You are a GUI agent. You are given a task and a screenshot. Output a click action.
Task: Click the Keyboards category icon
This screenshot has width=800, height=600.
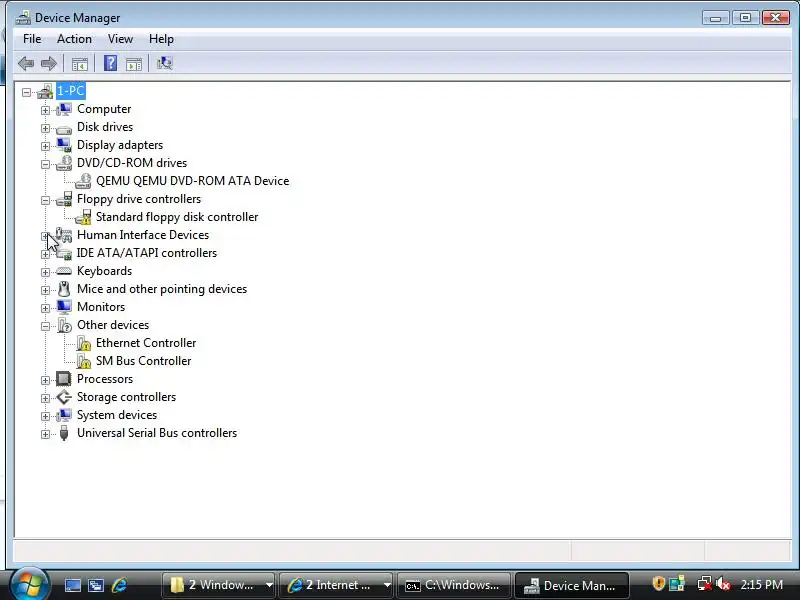pyautogui.click(x=64, y=271)
